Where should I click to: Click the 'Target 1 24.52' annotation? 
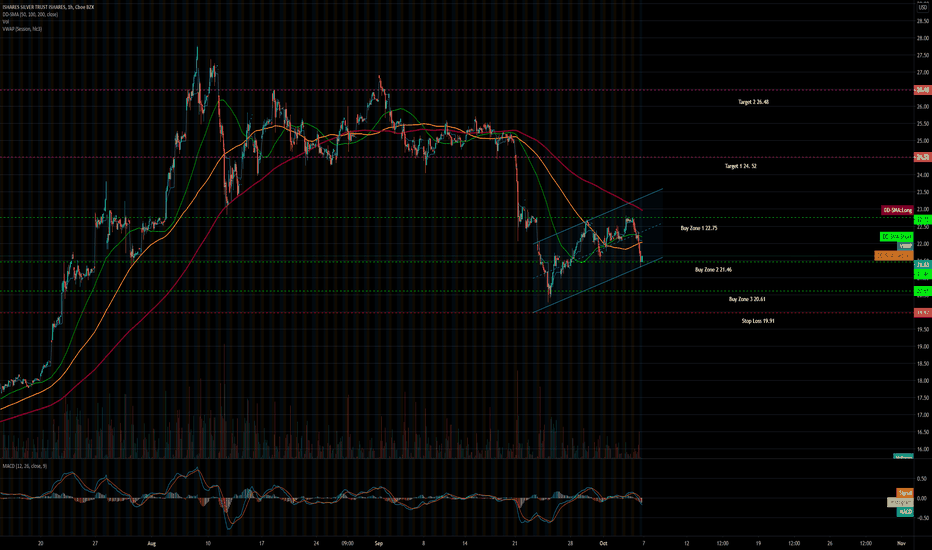[x=740, y=166]
